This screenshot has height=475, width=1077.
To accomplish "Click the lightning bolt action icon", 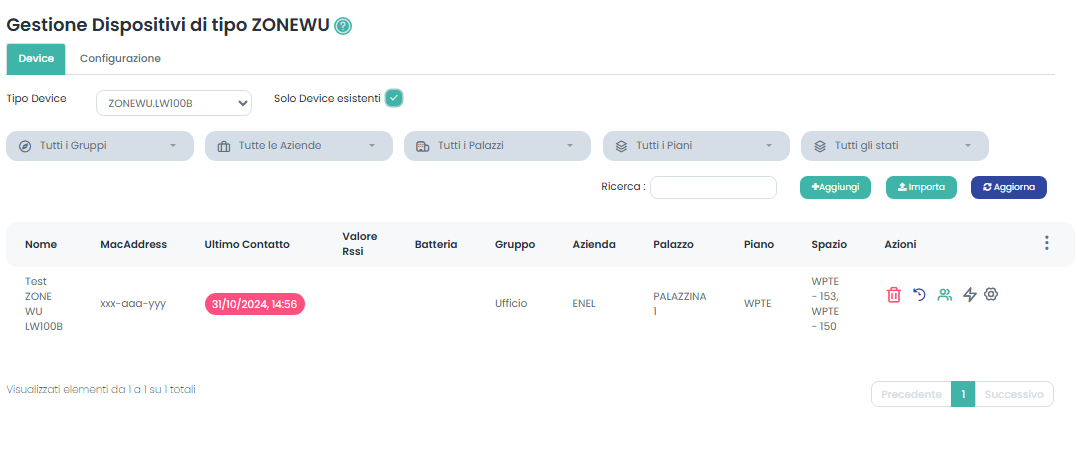I will point(969,295).
